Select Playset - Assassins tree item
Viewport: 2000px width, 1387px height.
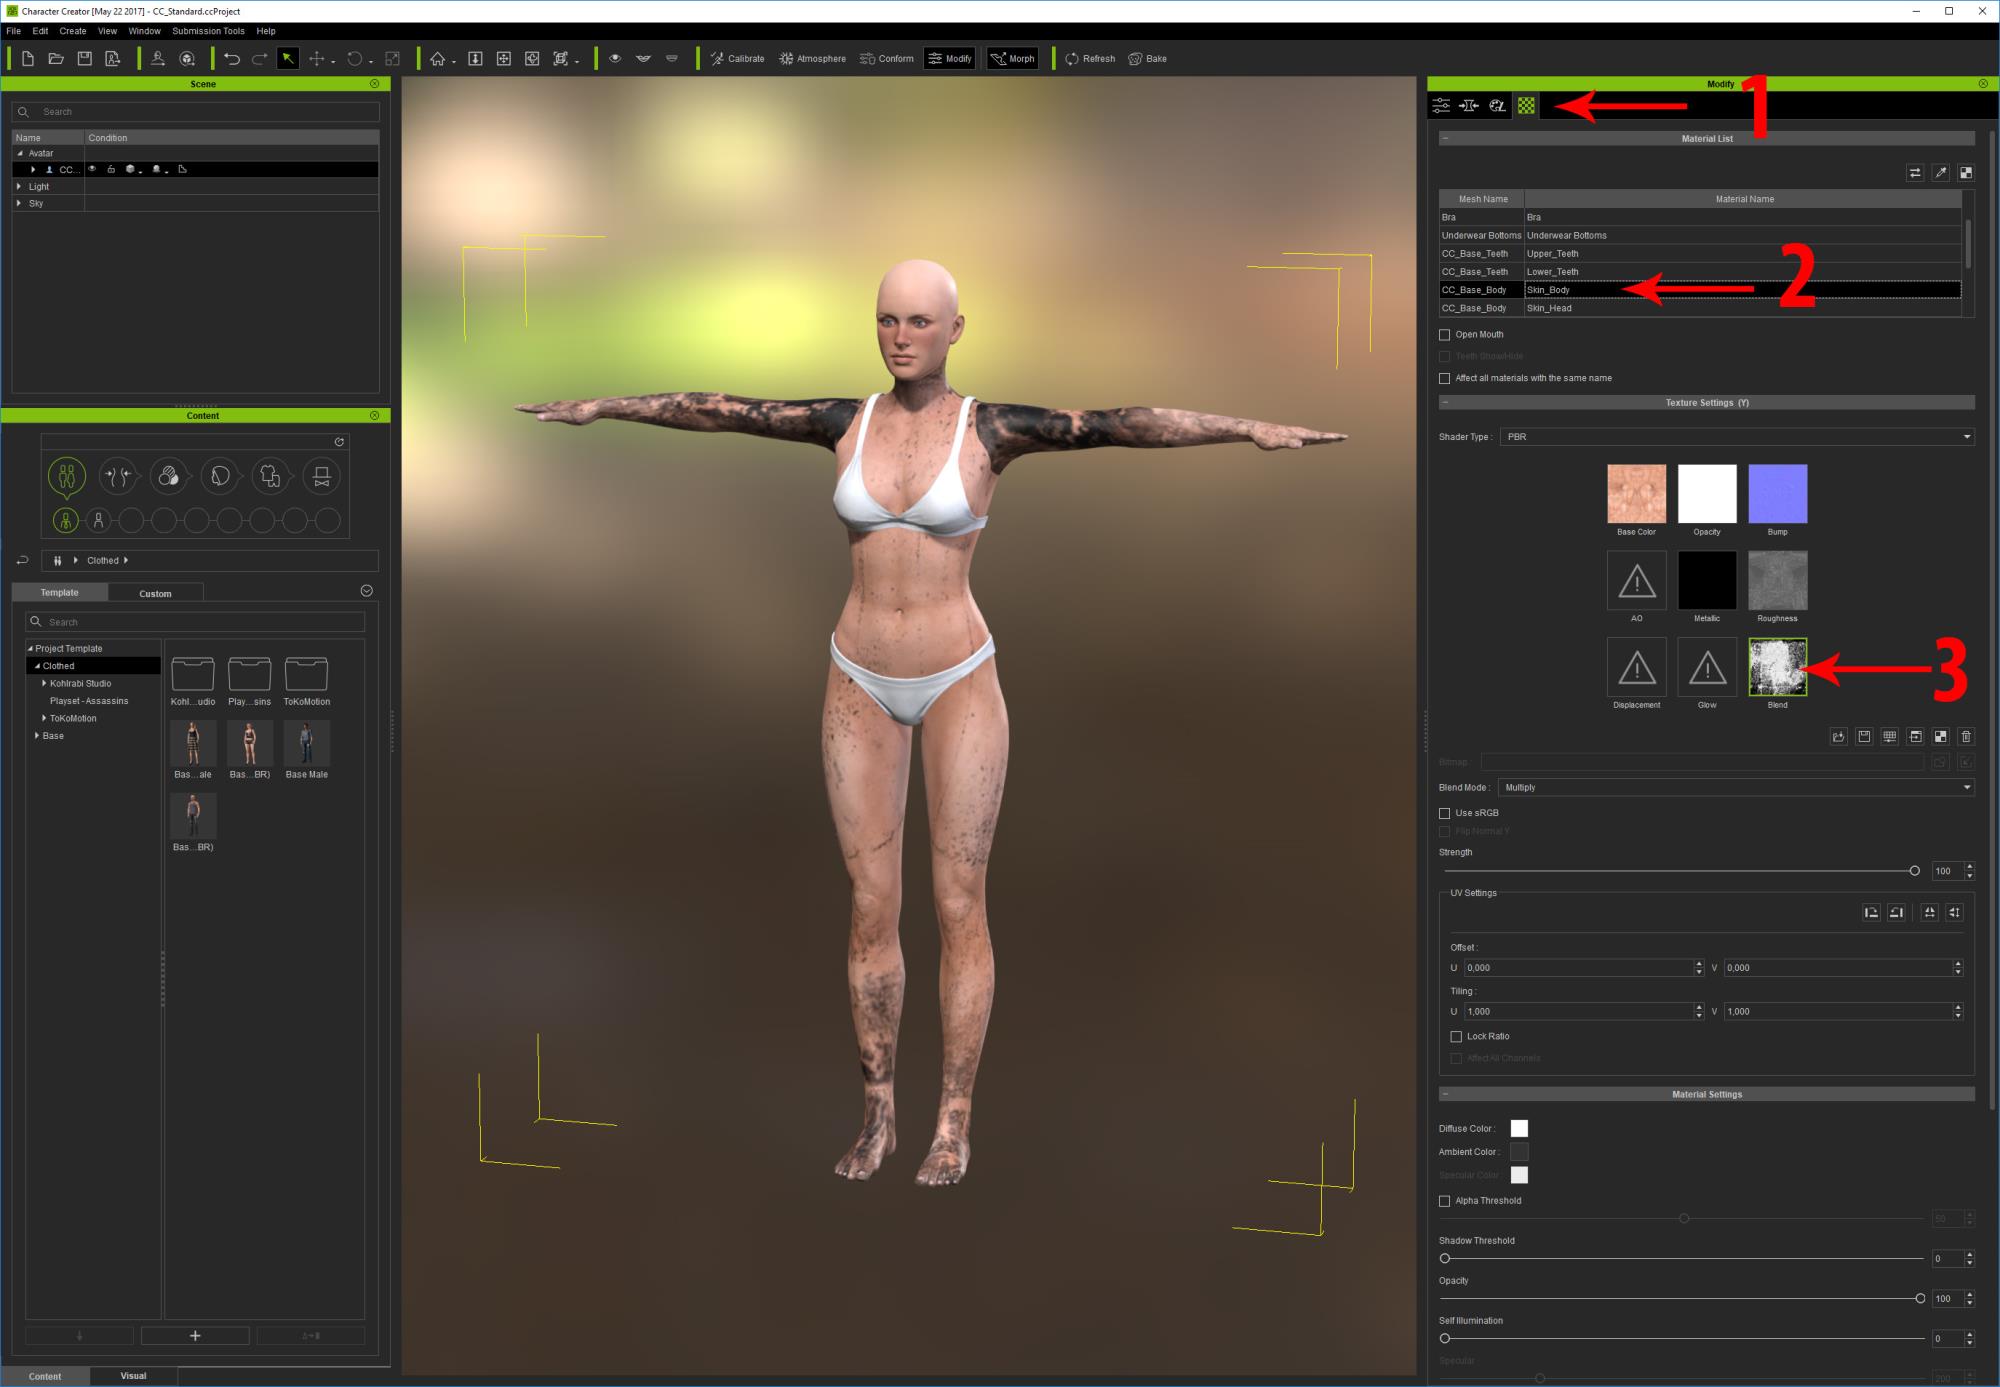coord(89,701)
